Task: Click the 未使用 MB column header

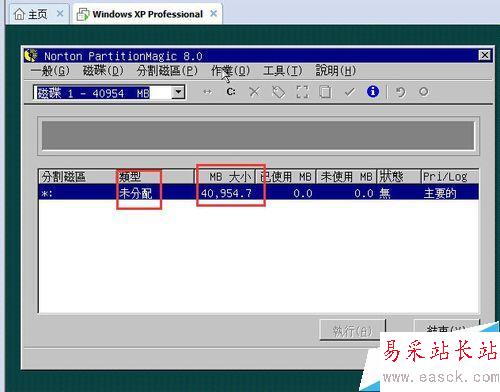Action: point(346,176)
